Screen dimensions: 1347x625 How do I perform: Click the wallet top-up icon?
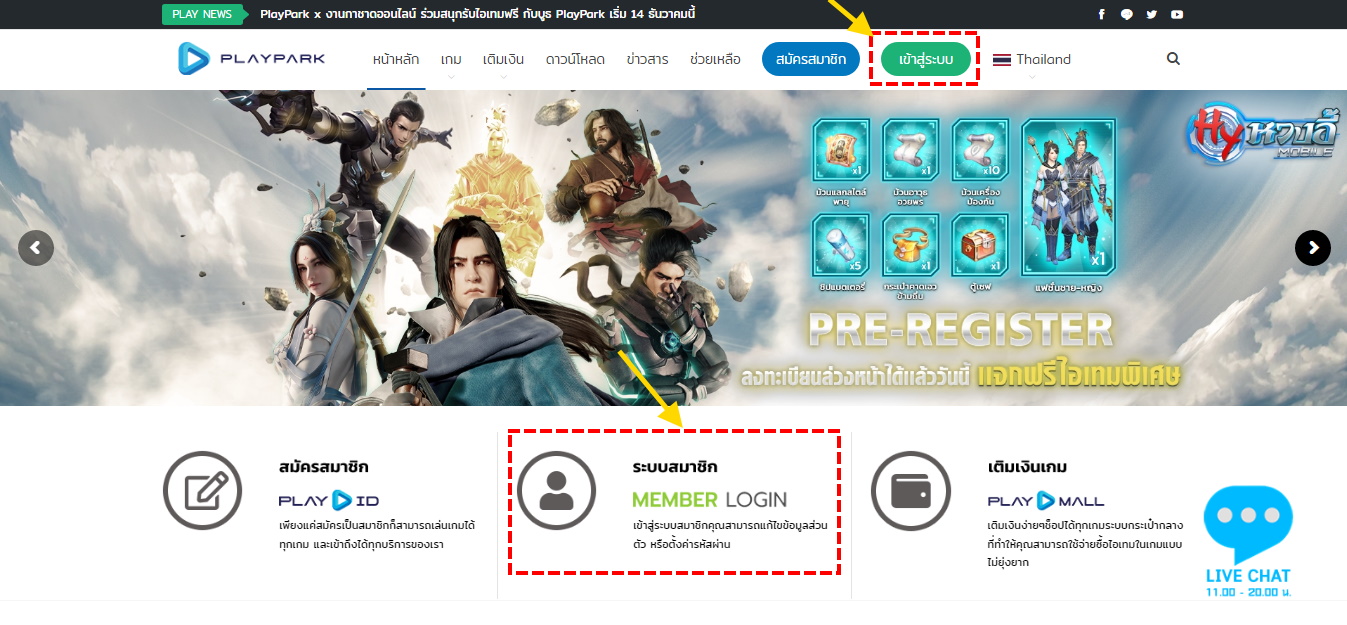(910, 490)
